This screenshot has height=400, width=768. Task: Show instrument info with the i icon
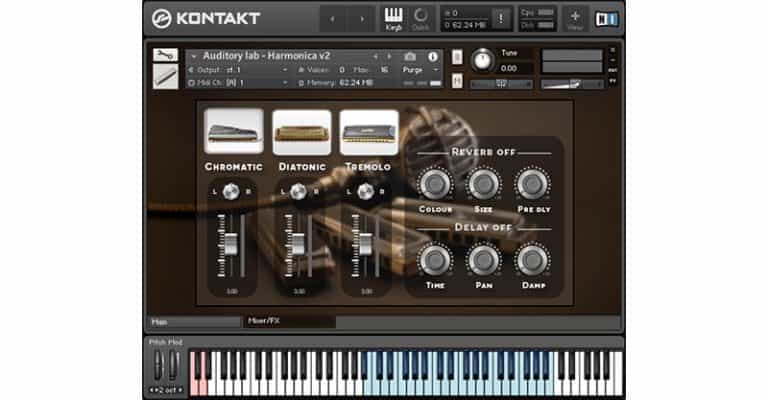(x=432, y=57)
